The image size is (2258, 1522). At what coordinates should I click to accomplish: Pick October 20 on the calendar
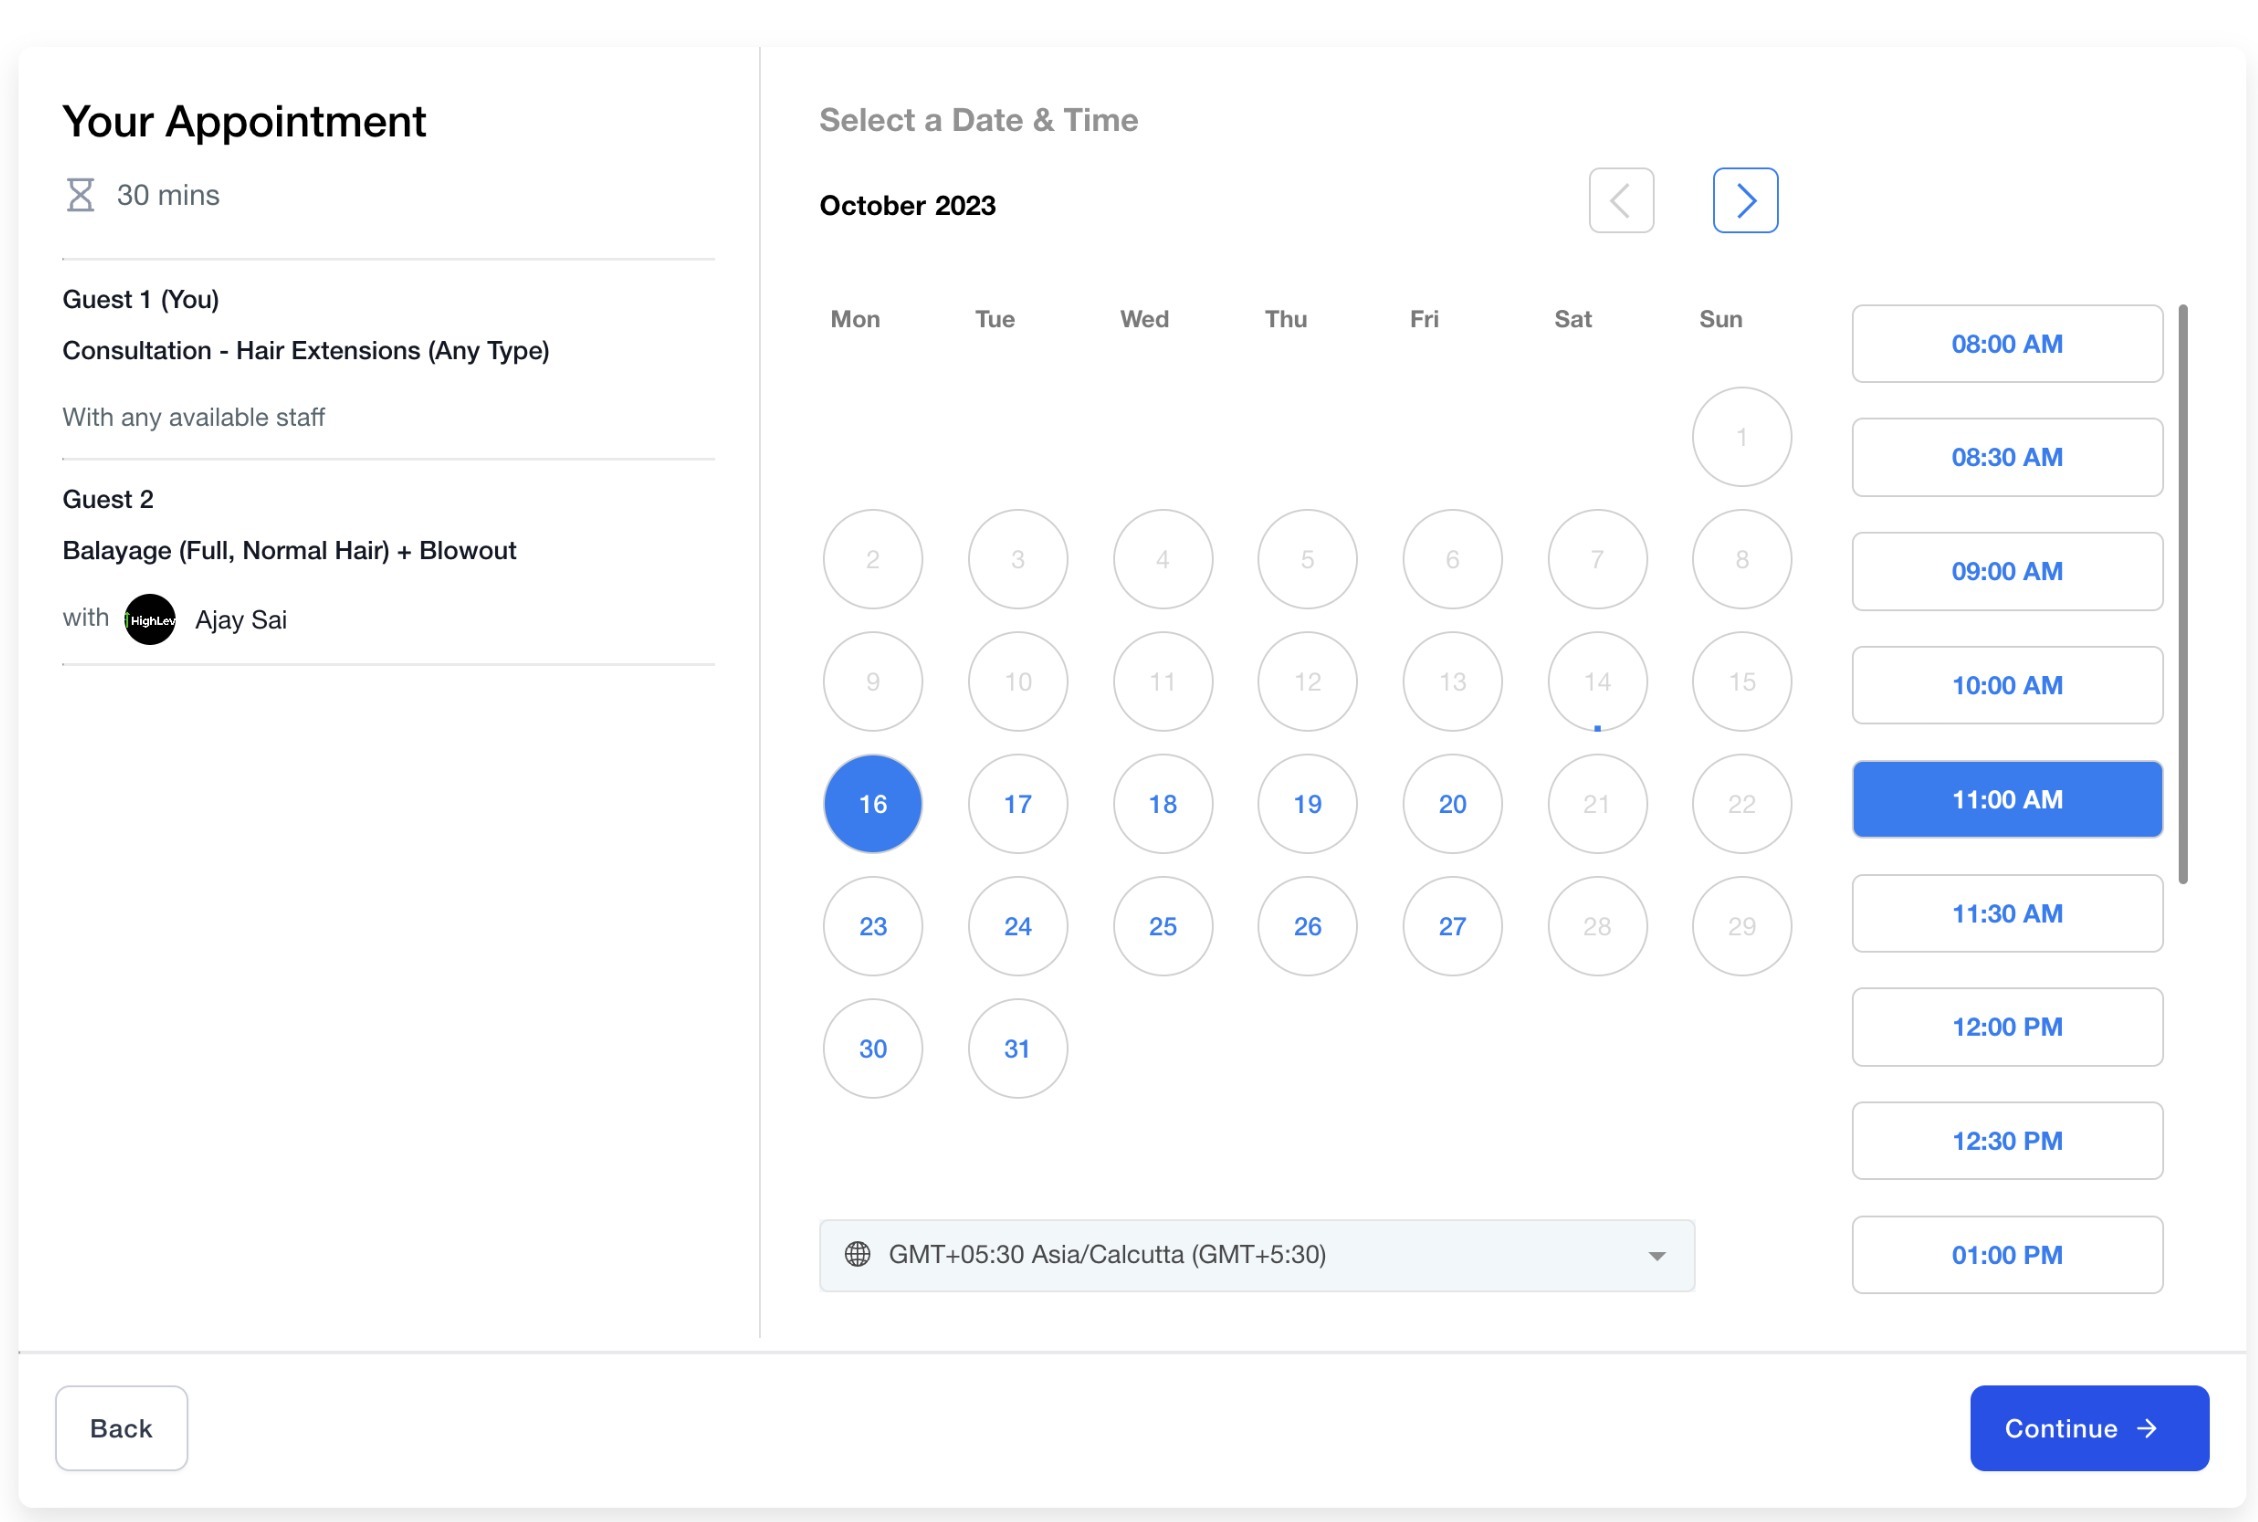(x=1451, y=804)
